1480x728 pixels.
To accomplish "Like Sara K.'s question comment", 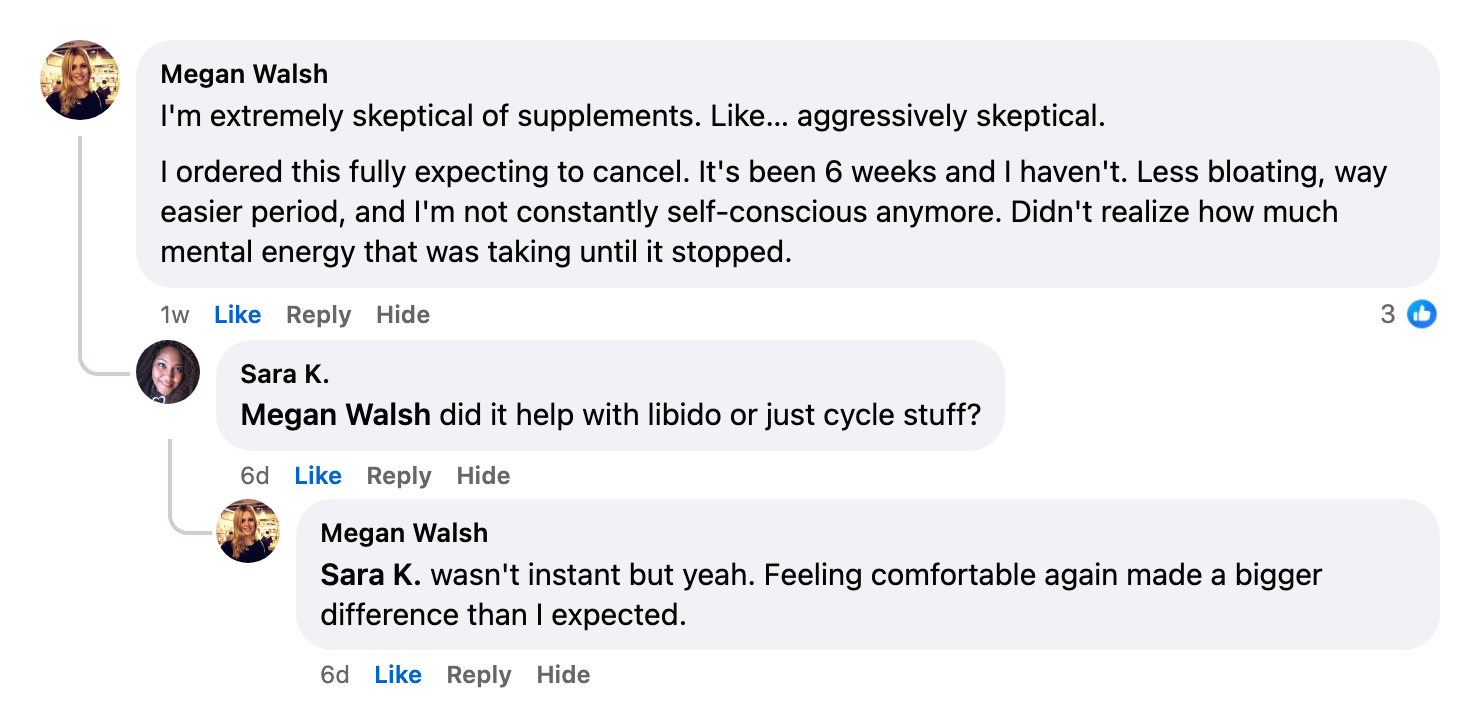I will point(317,475).
